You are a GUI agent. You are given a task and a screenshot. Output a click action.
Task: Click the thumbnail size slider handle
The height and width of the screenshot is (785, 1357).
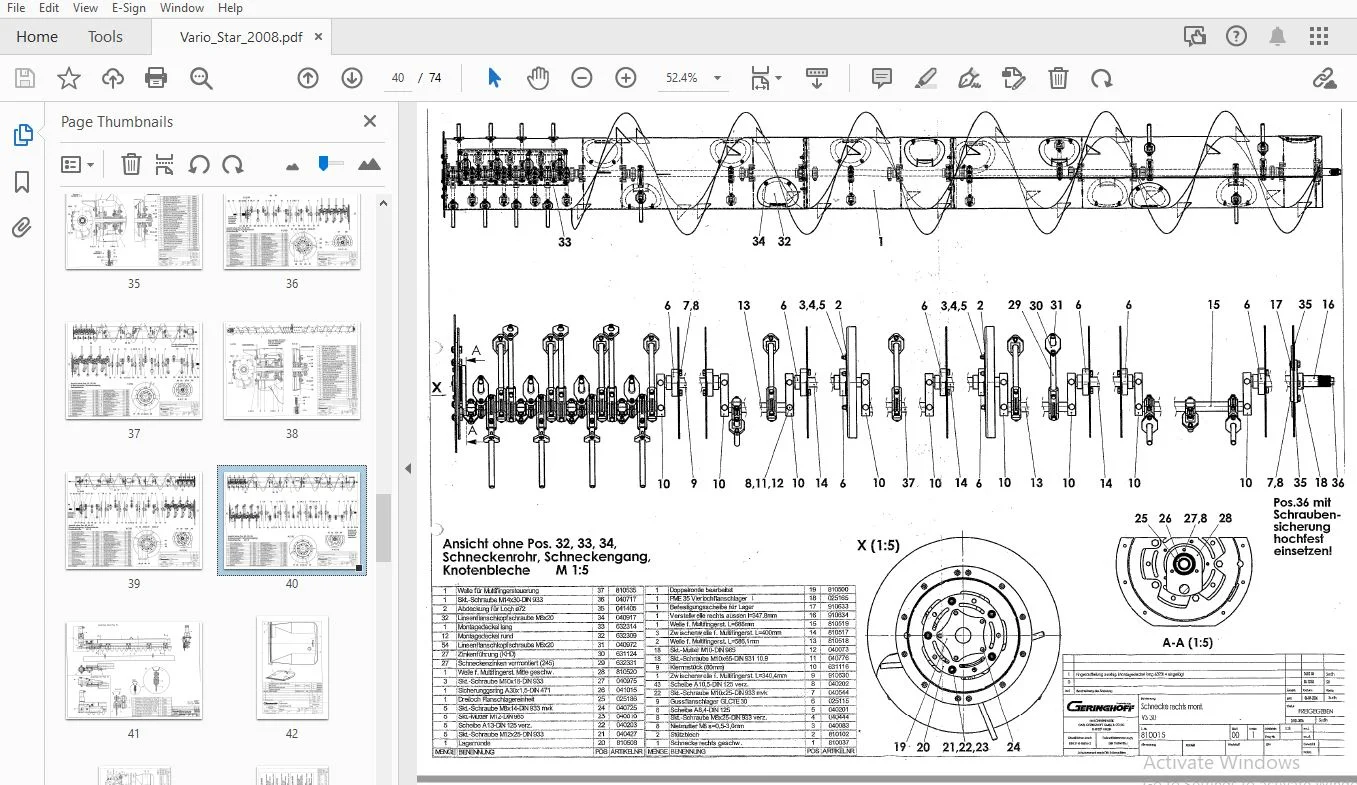click(x=324, y=163)
